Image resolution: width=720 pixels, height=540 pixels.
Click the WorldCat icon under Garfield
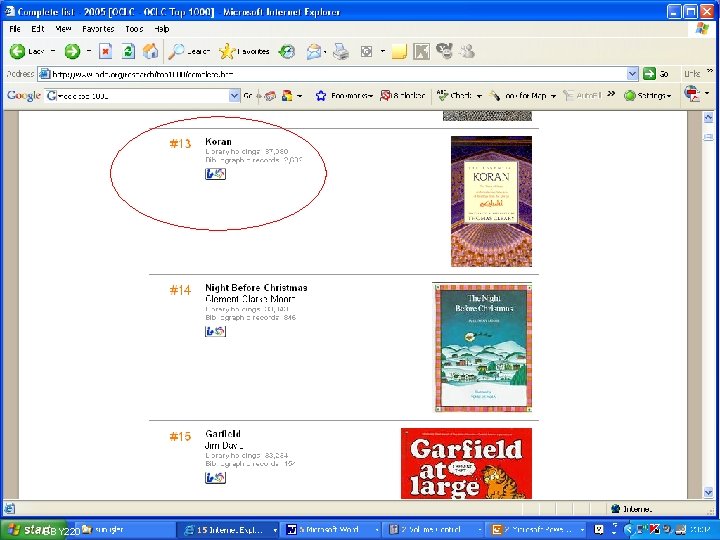[x=215, y=478]
